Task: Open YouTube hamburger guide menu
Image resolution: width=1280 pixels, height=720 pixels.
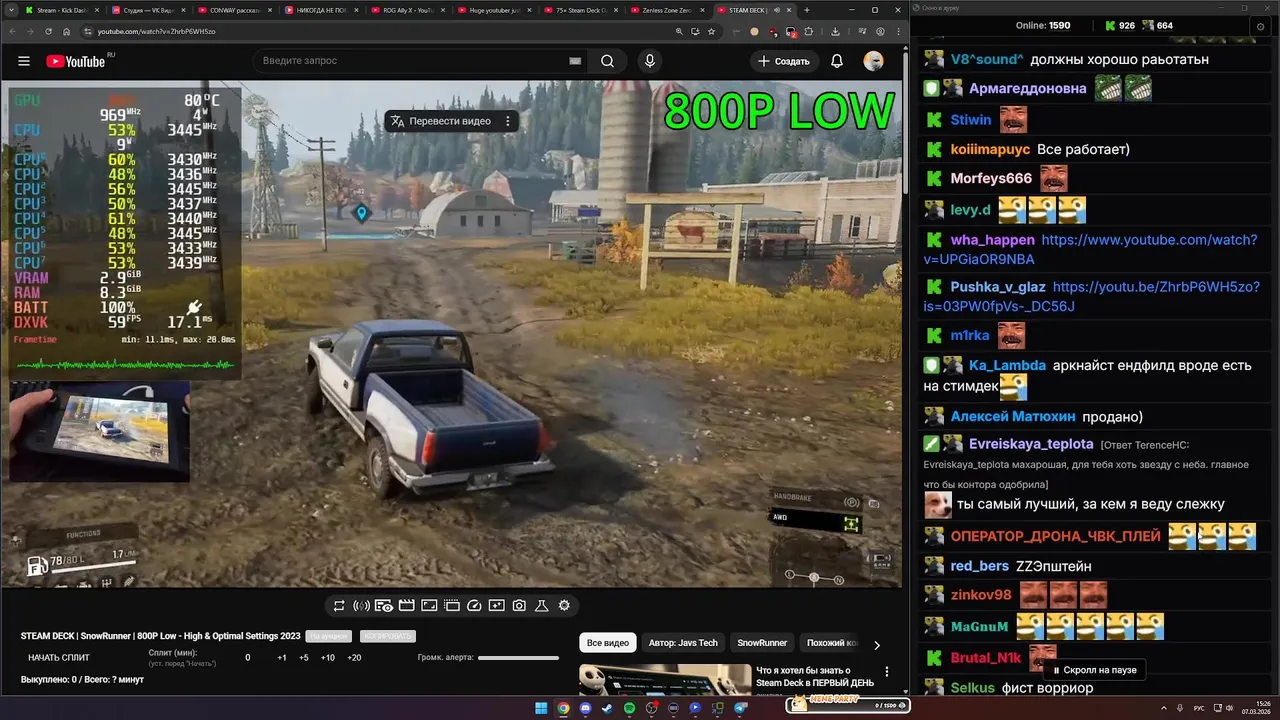Action: tap(24, 61)
